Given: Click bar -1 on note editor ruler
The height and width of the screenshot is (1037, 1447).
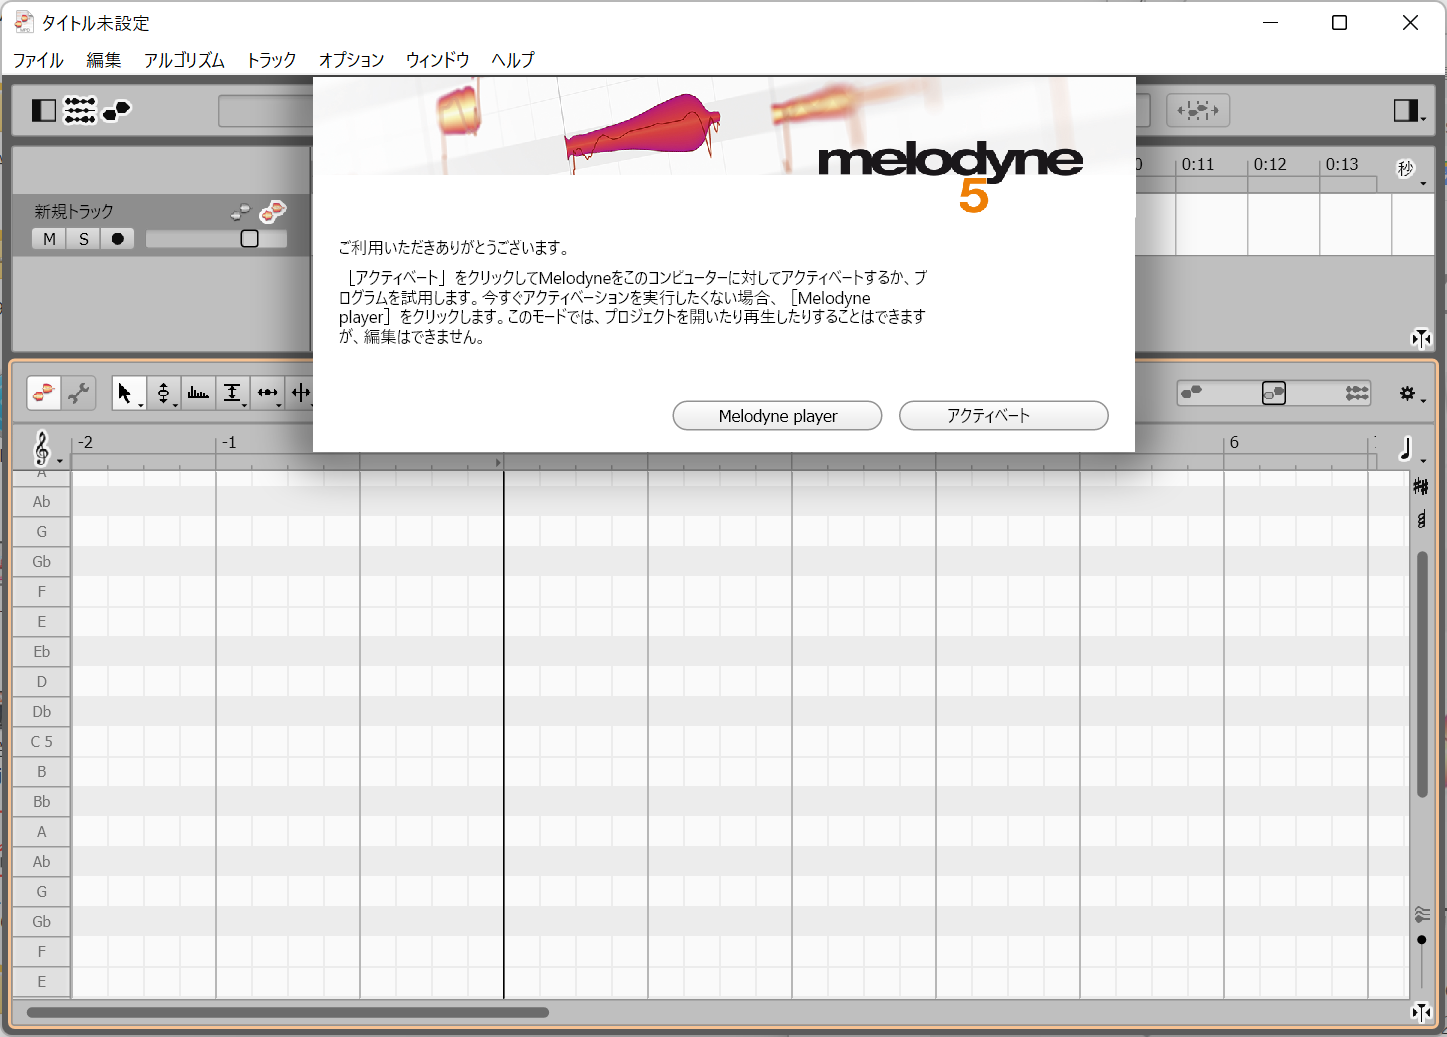Looking at the screenshot, I should 229,442.
